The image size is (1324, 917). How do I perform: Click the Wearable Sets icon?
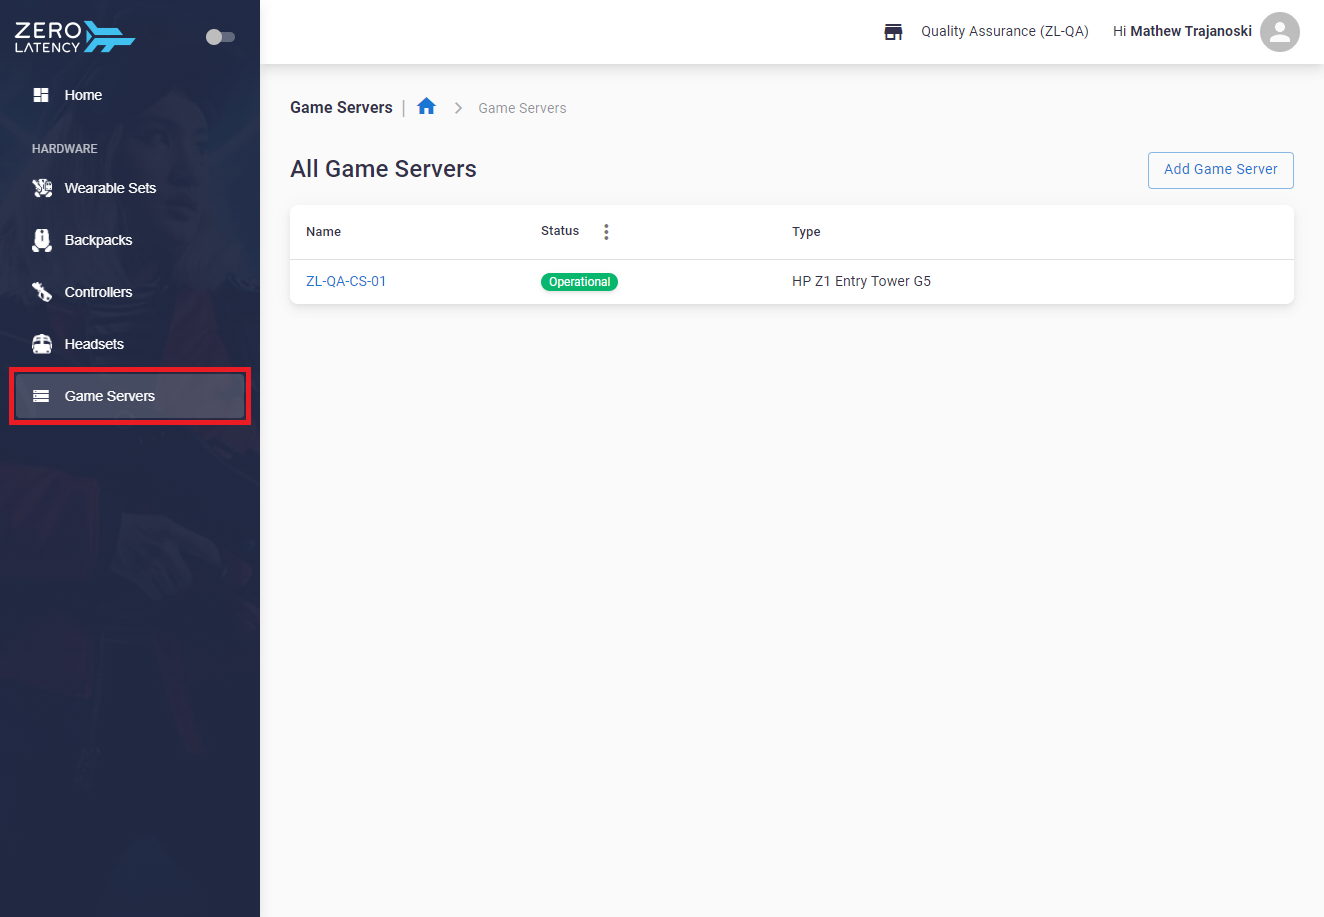pyautogui.click(x=42, y=188)
